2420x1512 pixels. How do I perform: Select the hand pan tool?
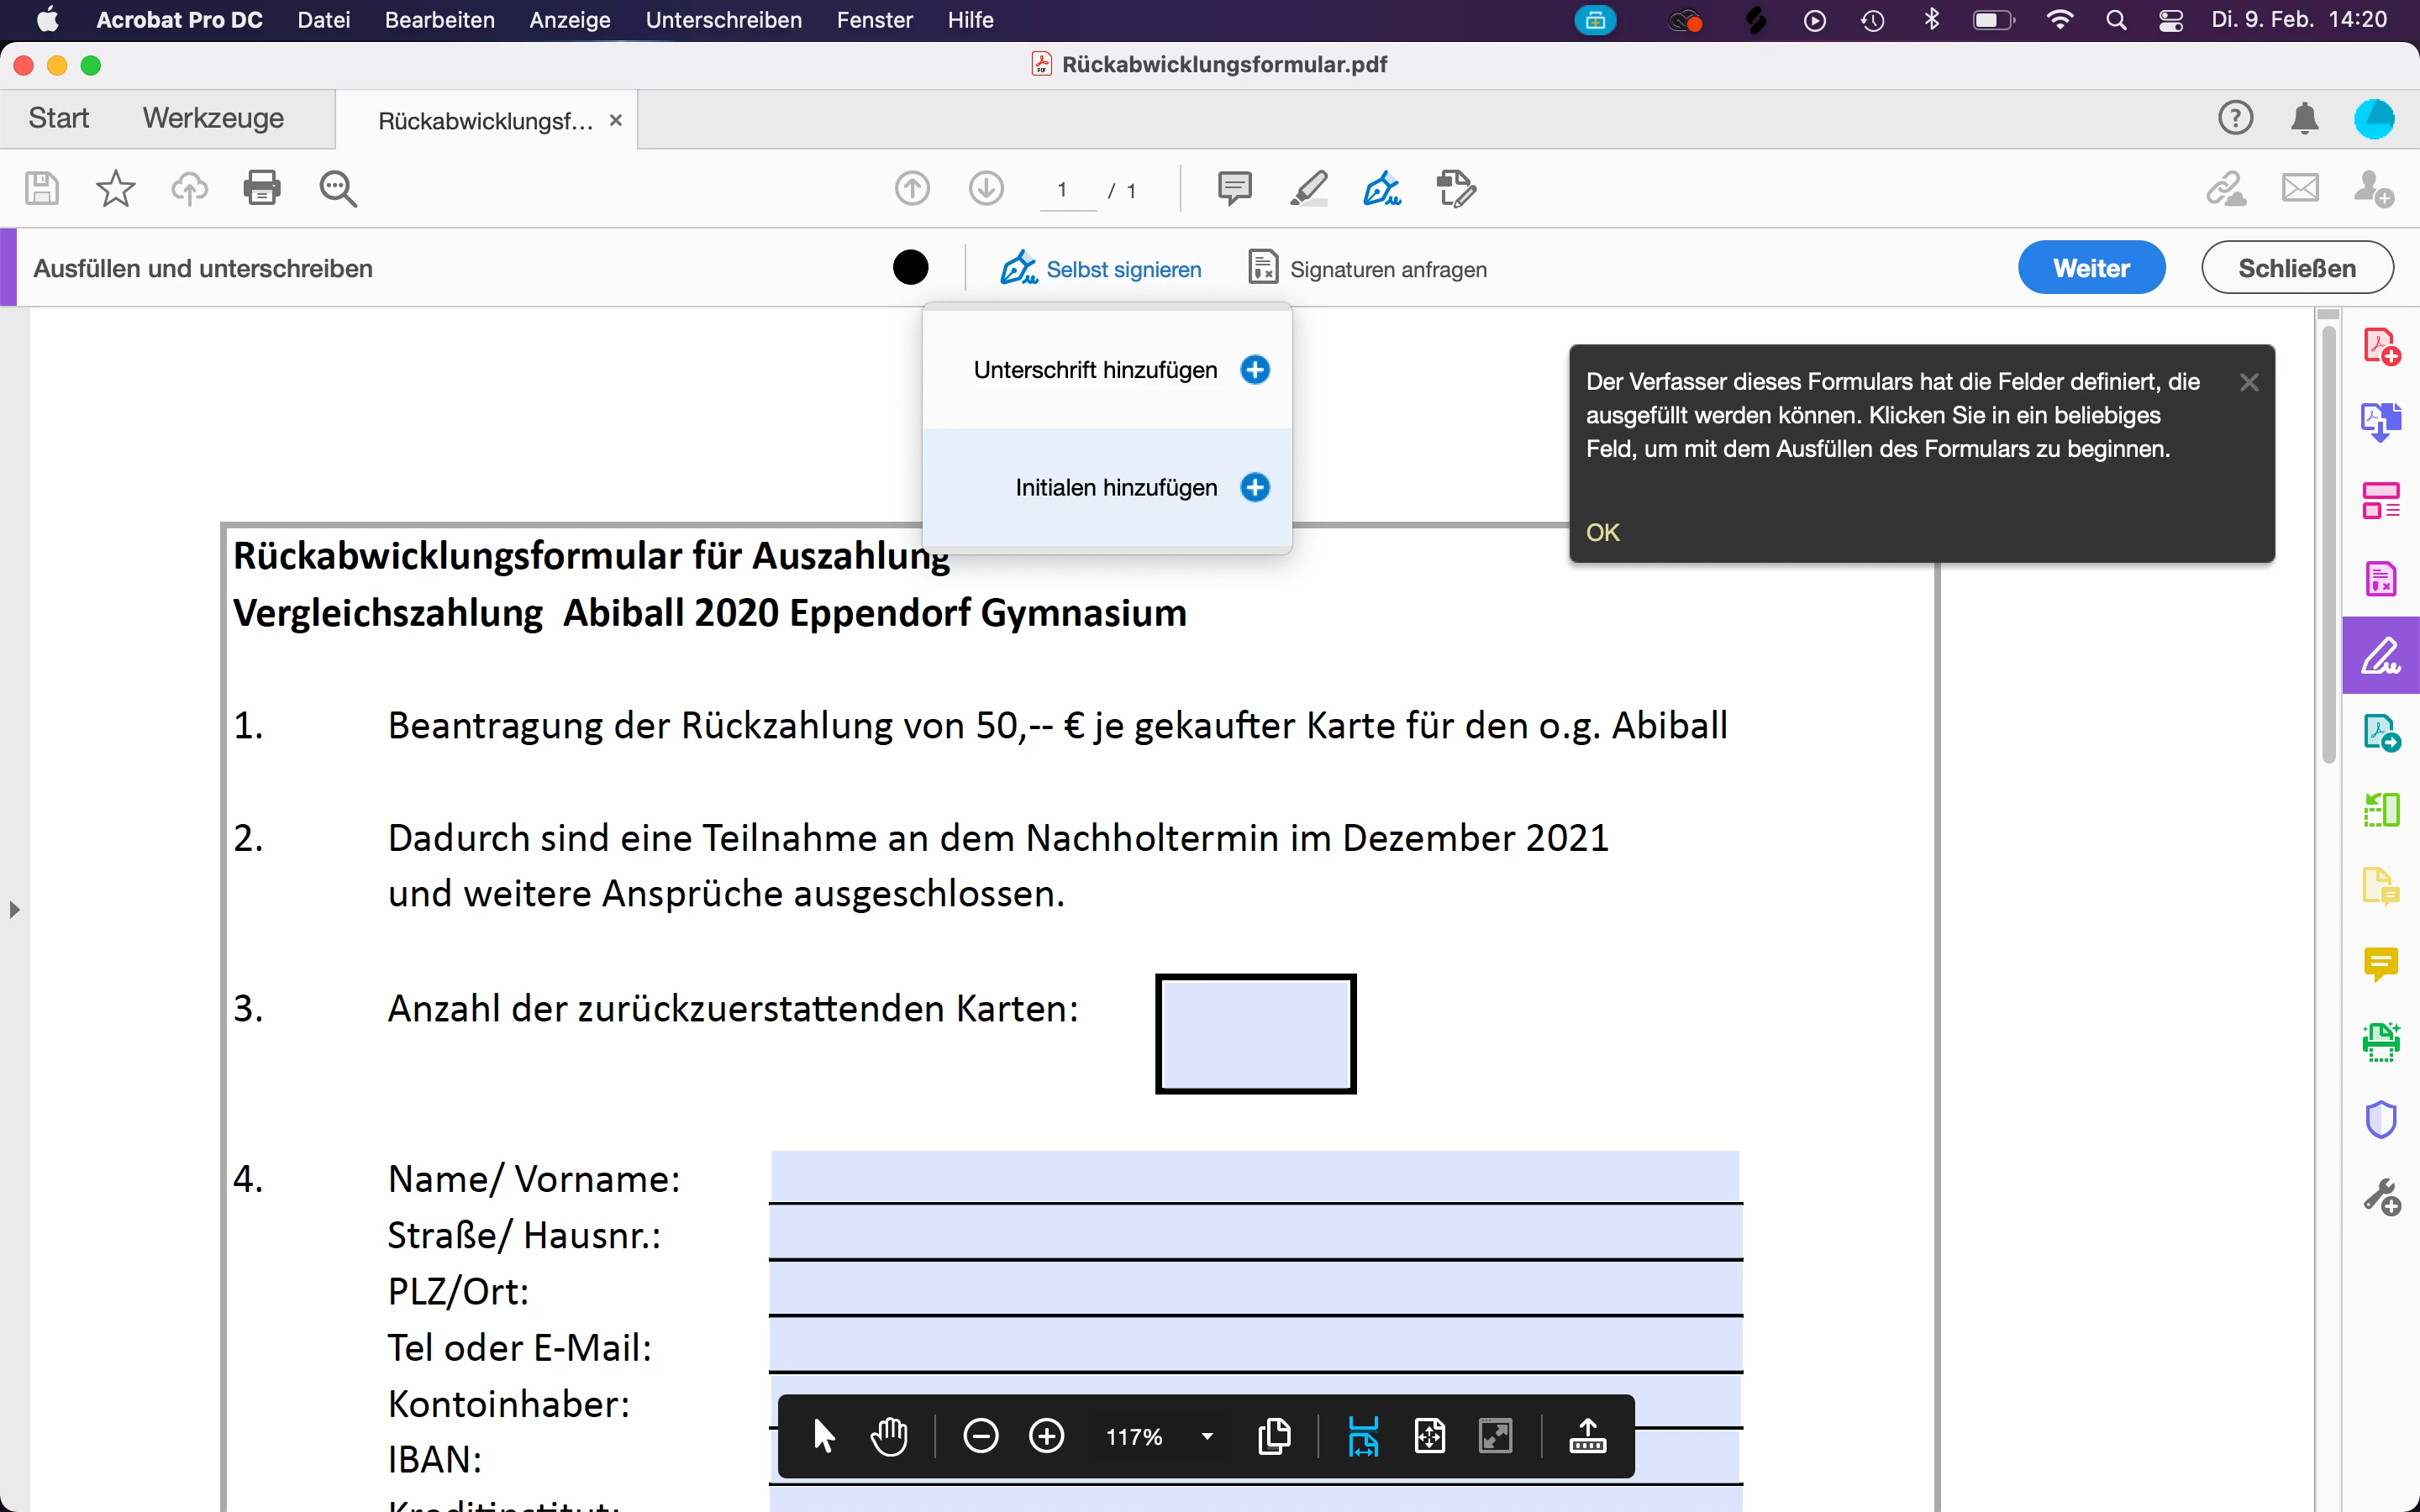888,1437
